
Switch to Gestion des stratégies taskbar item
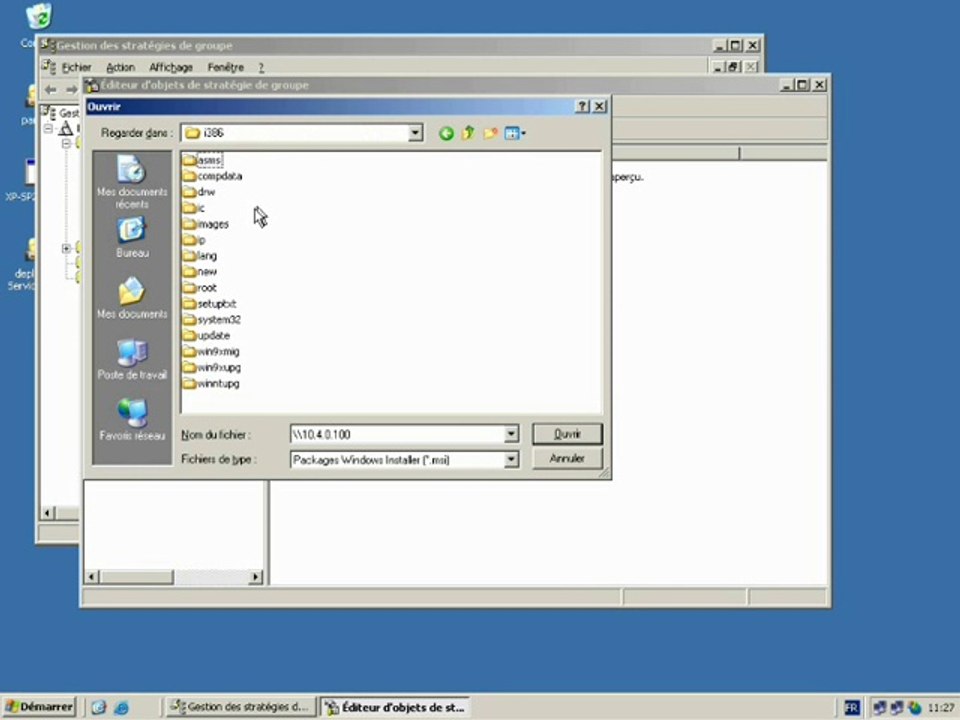point(241,707)
